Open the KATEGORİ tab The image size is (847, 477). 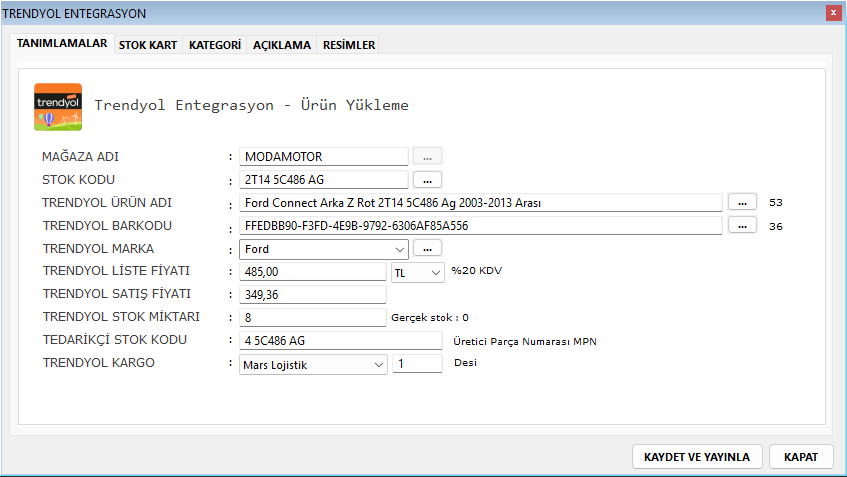pyautogui.click(x=215, y=45)
